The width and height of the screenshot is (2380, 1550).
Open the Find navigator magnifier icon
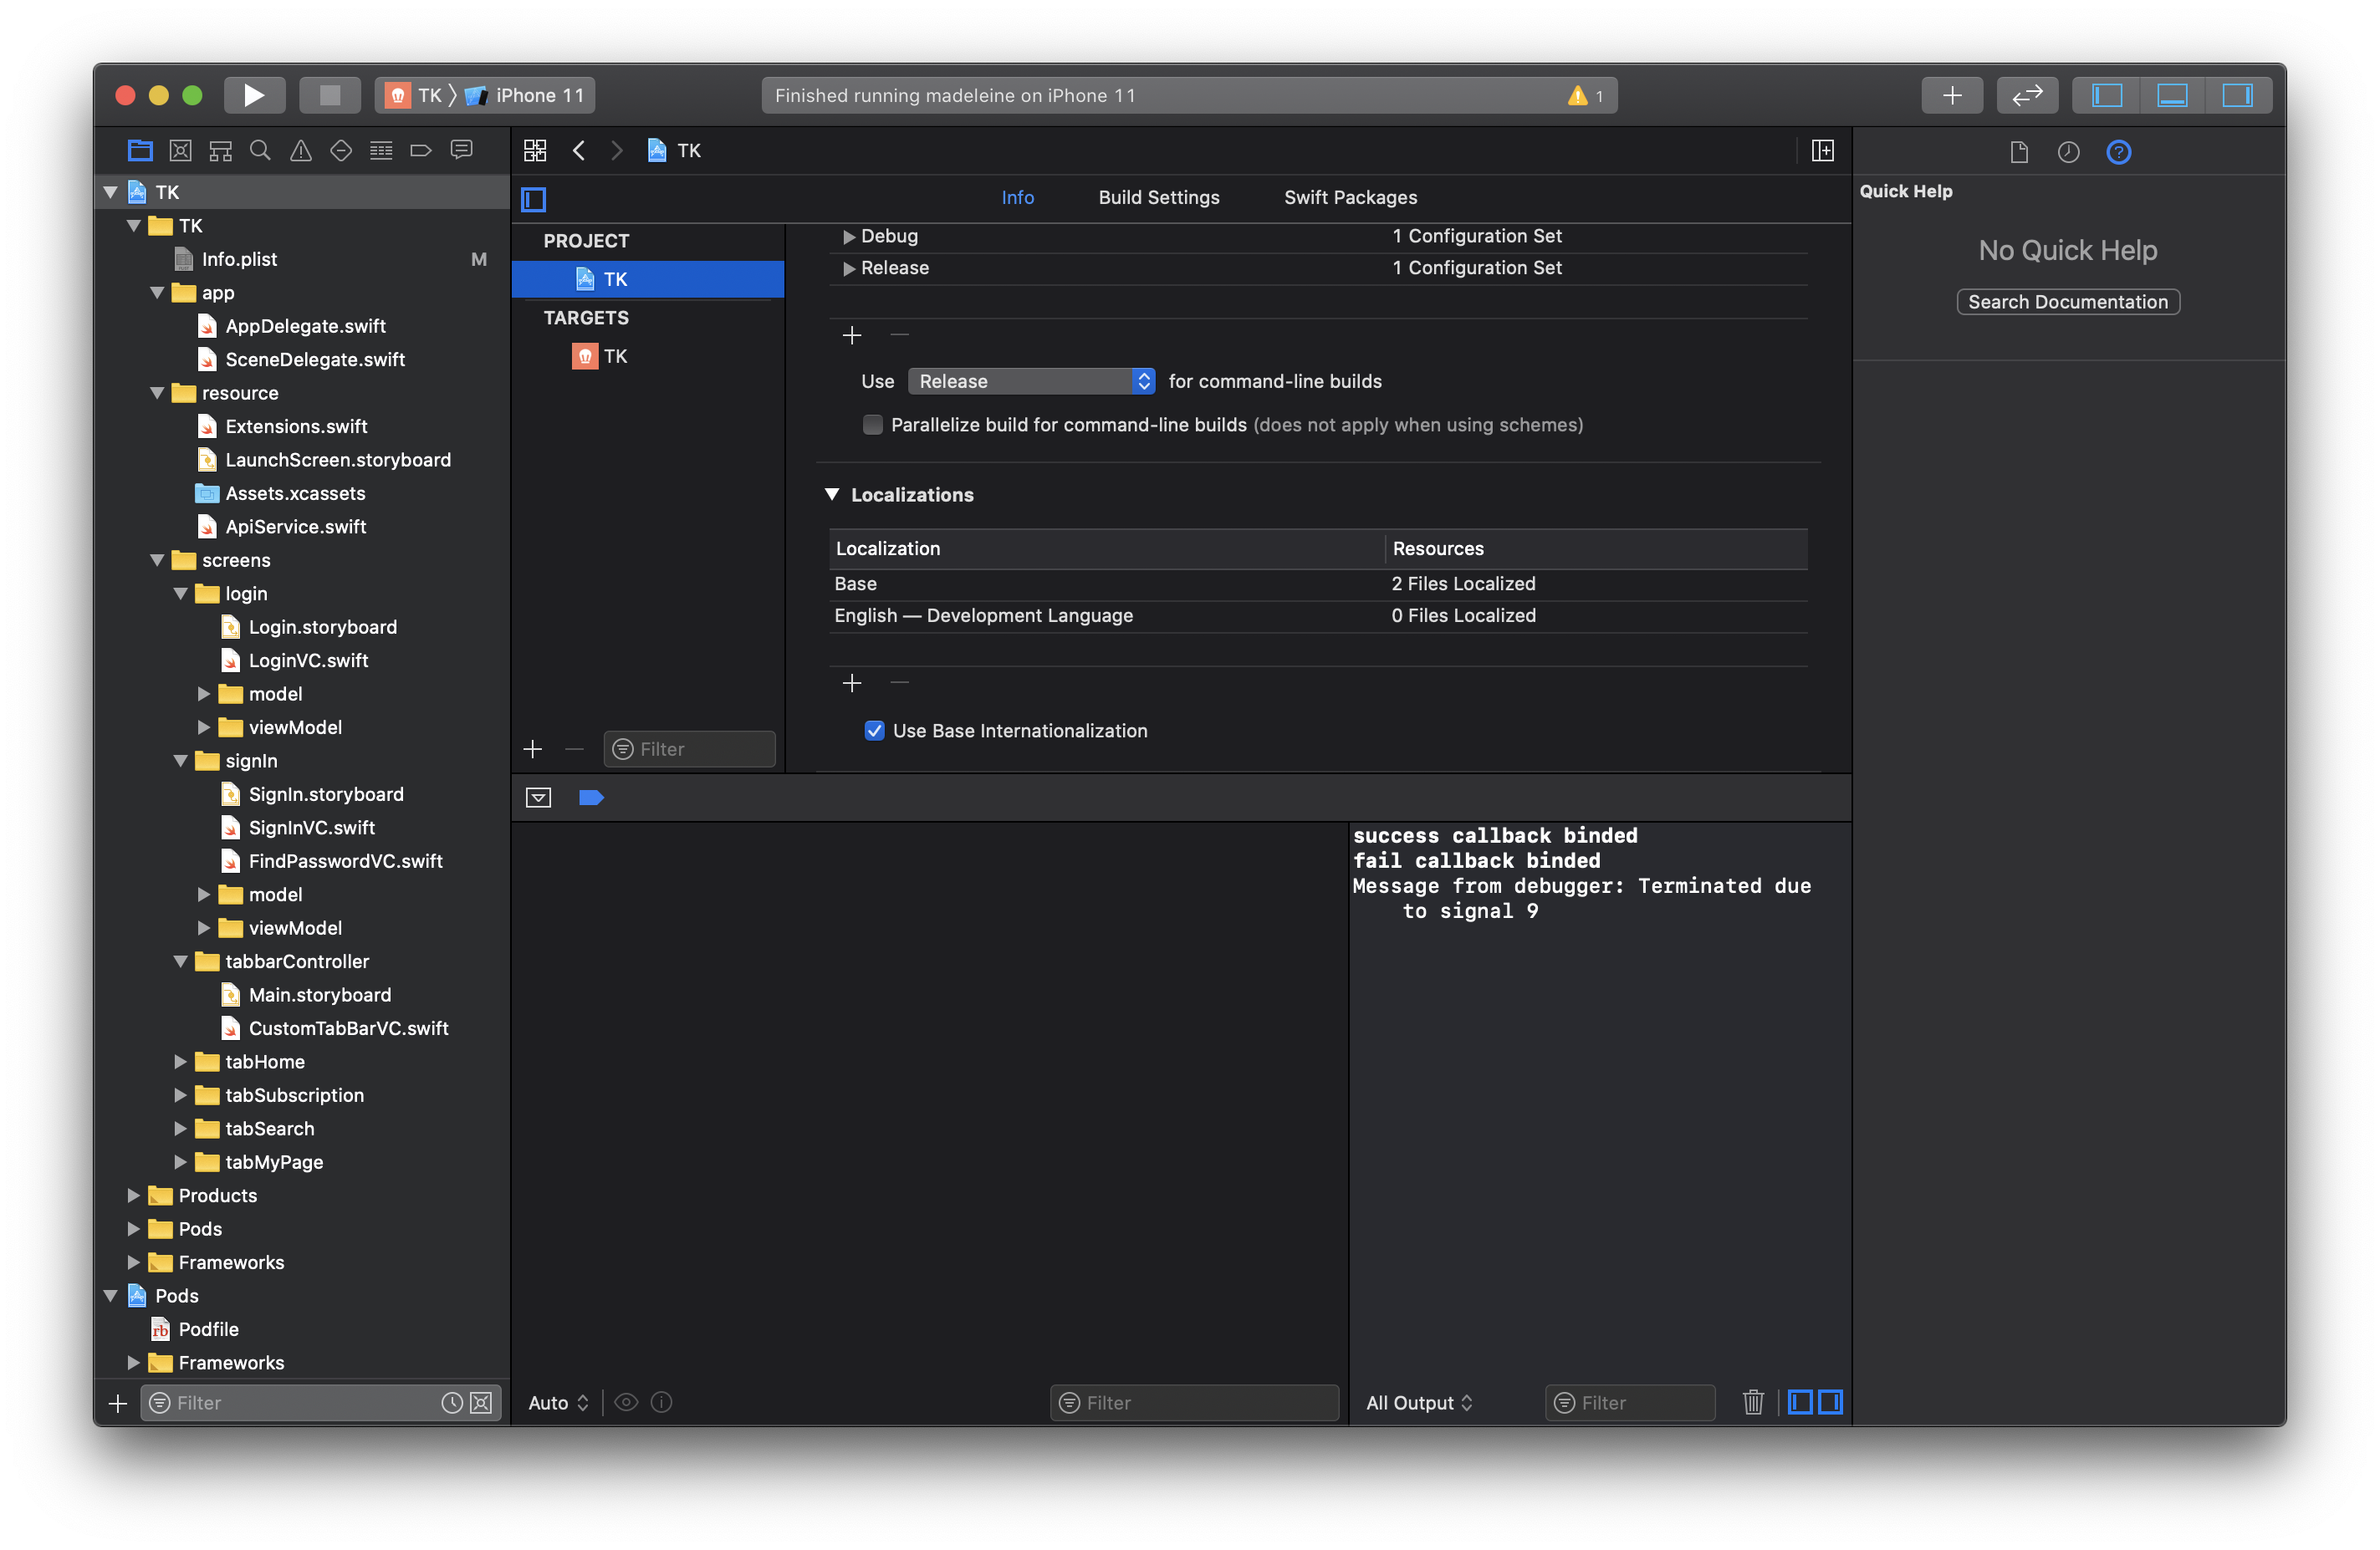click(x=260, y=151)
